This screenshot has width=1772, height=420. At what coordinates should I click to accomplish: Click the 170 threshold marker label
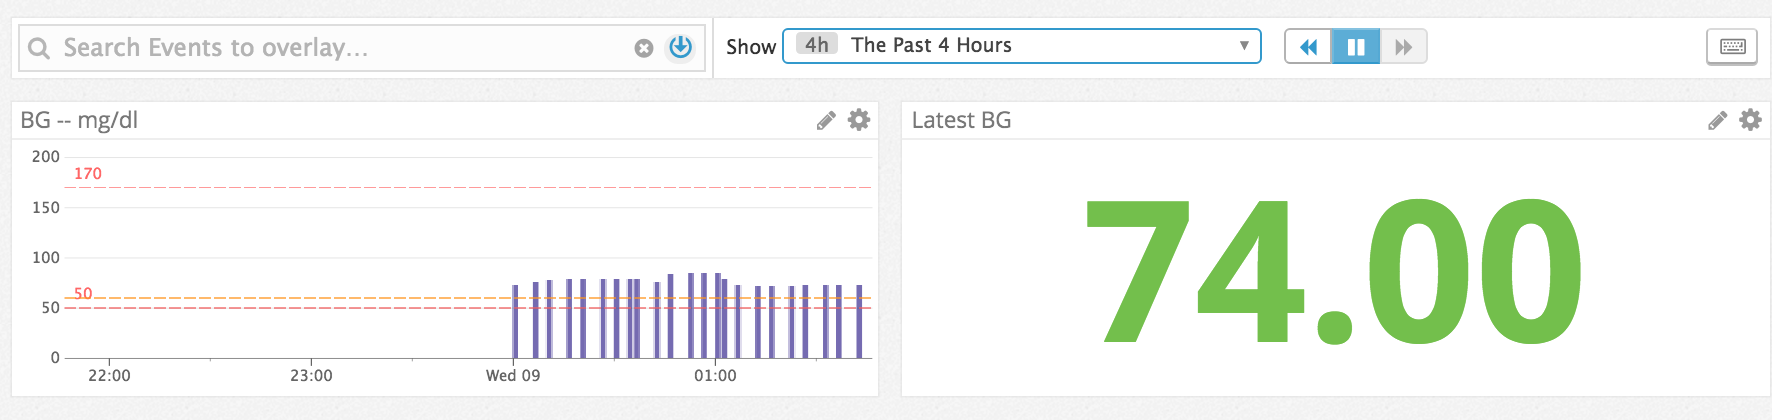coord(88,174)
